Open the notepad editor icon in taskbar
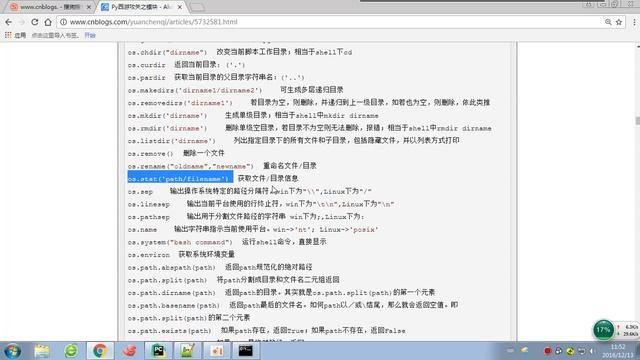The height and width of the screenshot is (360, 640). [x=188, y=351]
